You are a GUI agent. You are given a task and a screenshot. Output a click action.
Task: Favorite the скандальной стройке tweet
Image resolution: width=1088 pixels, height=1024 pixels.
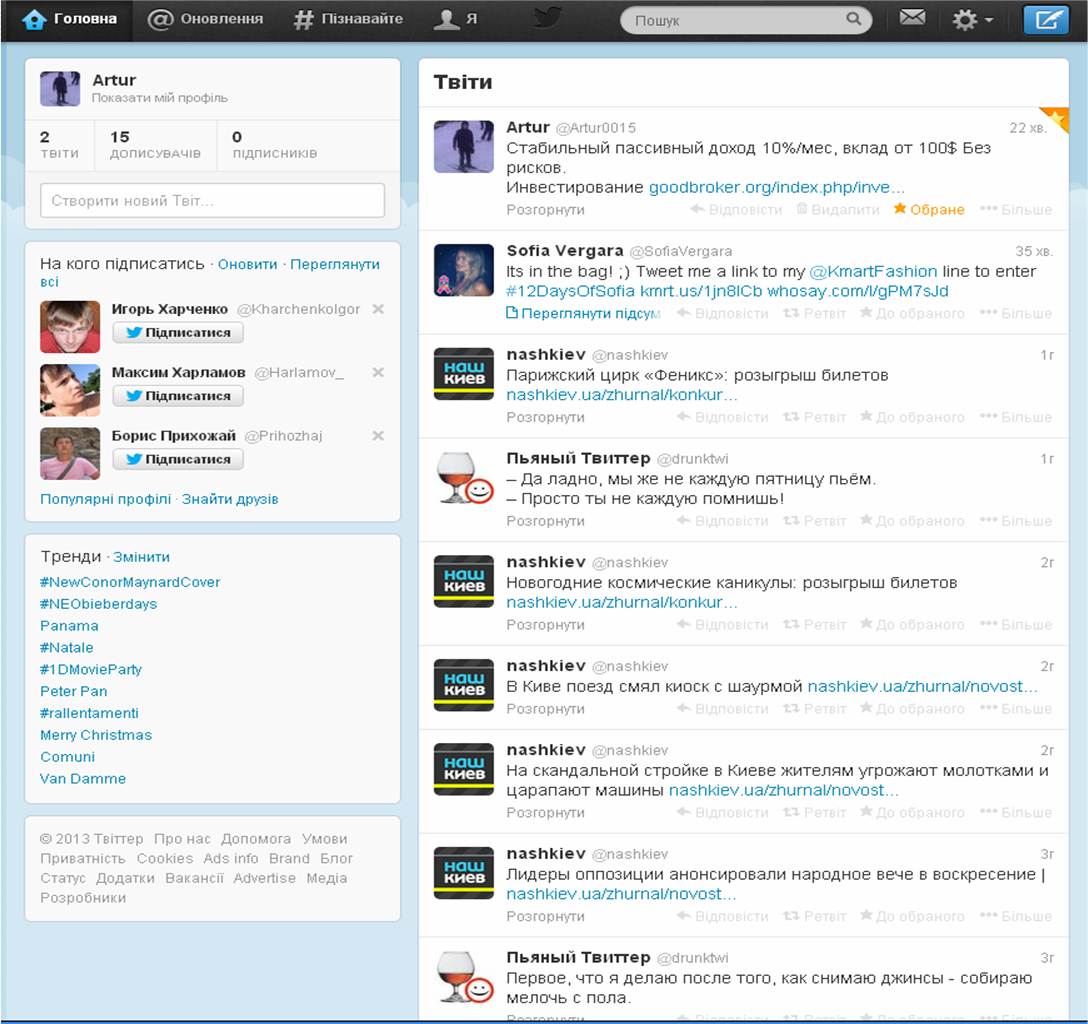coord(912,812)
